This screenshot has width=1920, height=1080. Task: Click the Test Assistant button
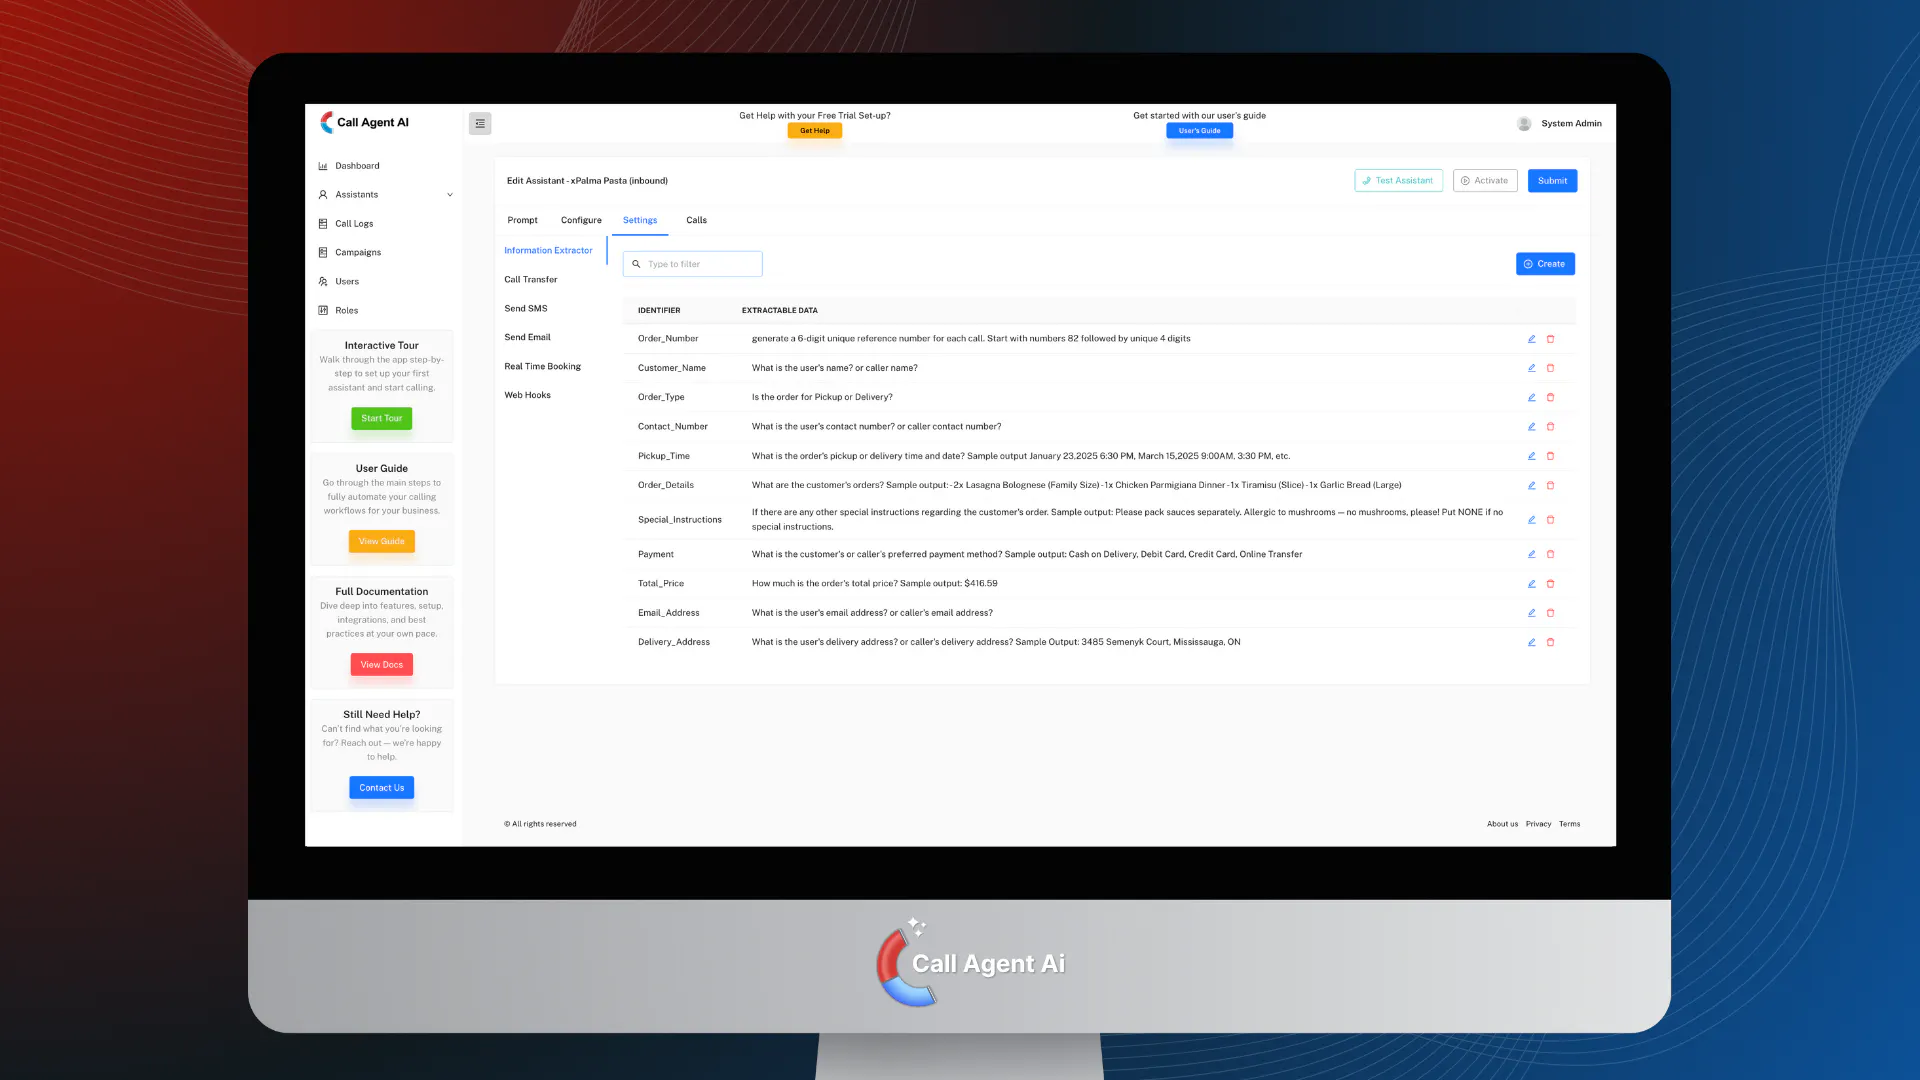[x=1398, y=181]
